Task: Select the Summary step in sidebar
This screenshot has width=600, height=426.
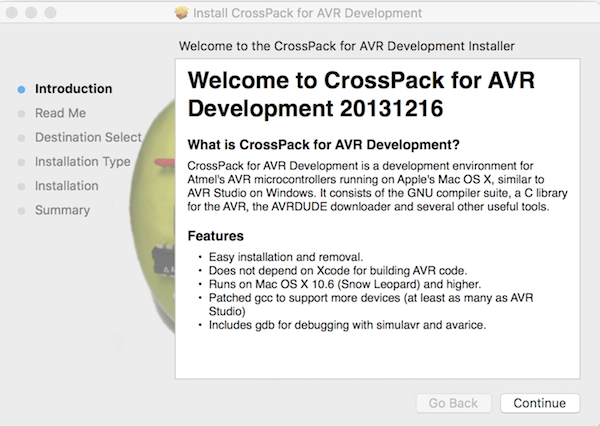Action: (62, 210)
